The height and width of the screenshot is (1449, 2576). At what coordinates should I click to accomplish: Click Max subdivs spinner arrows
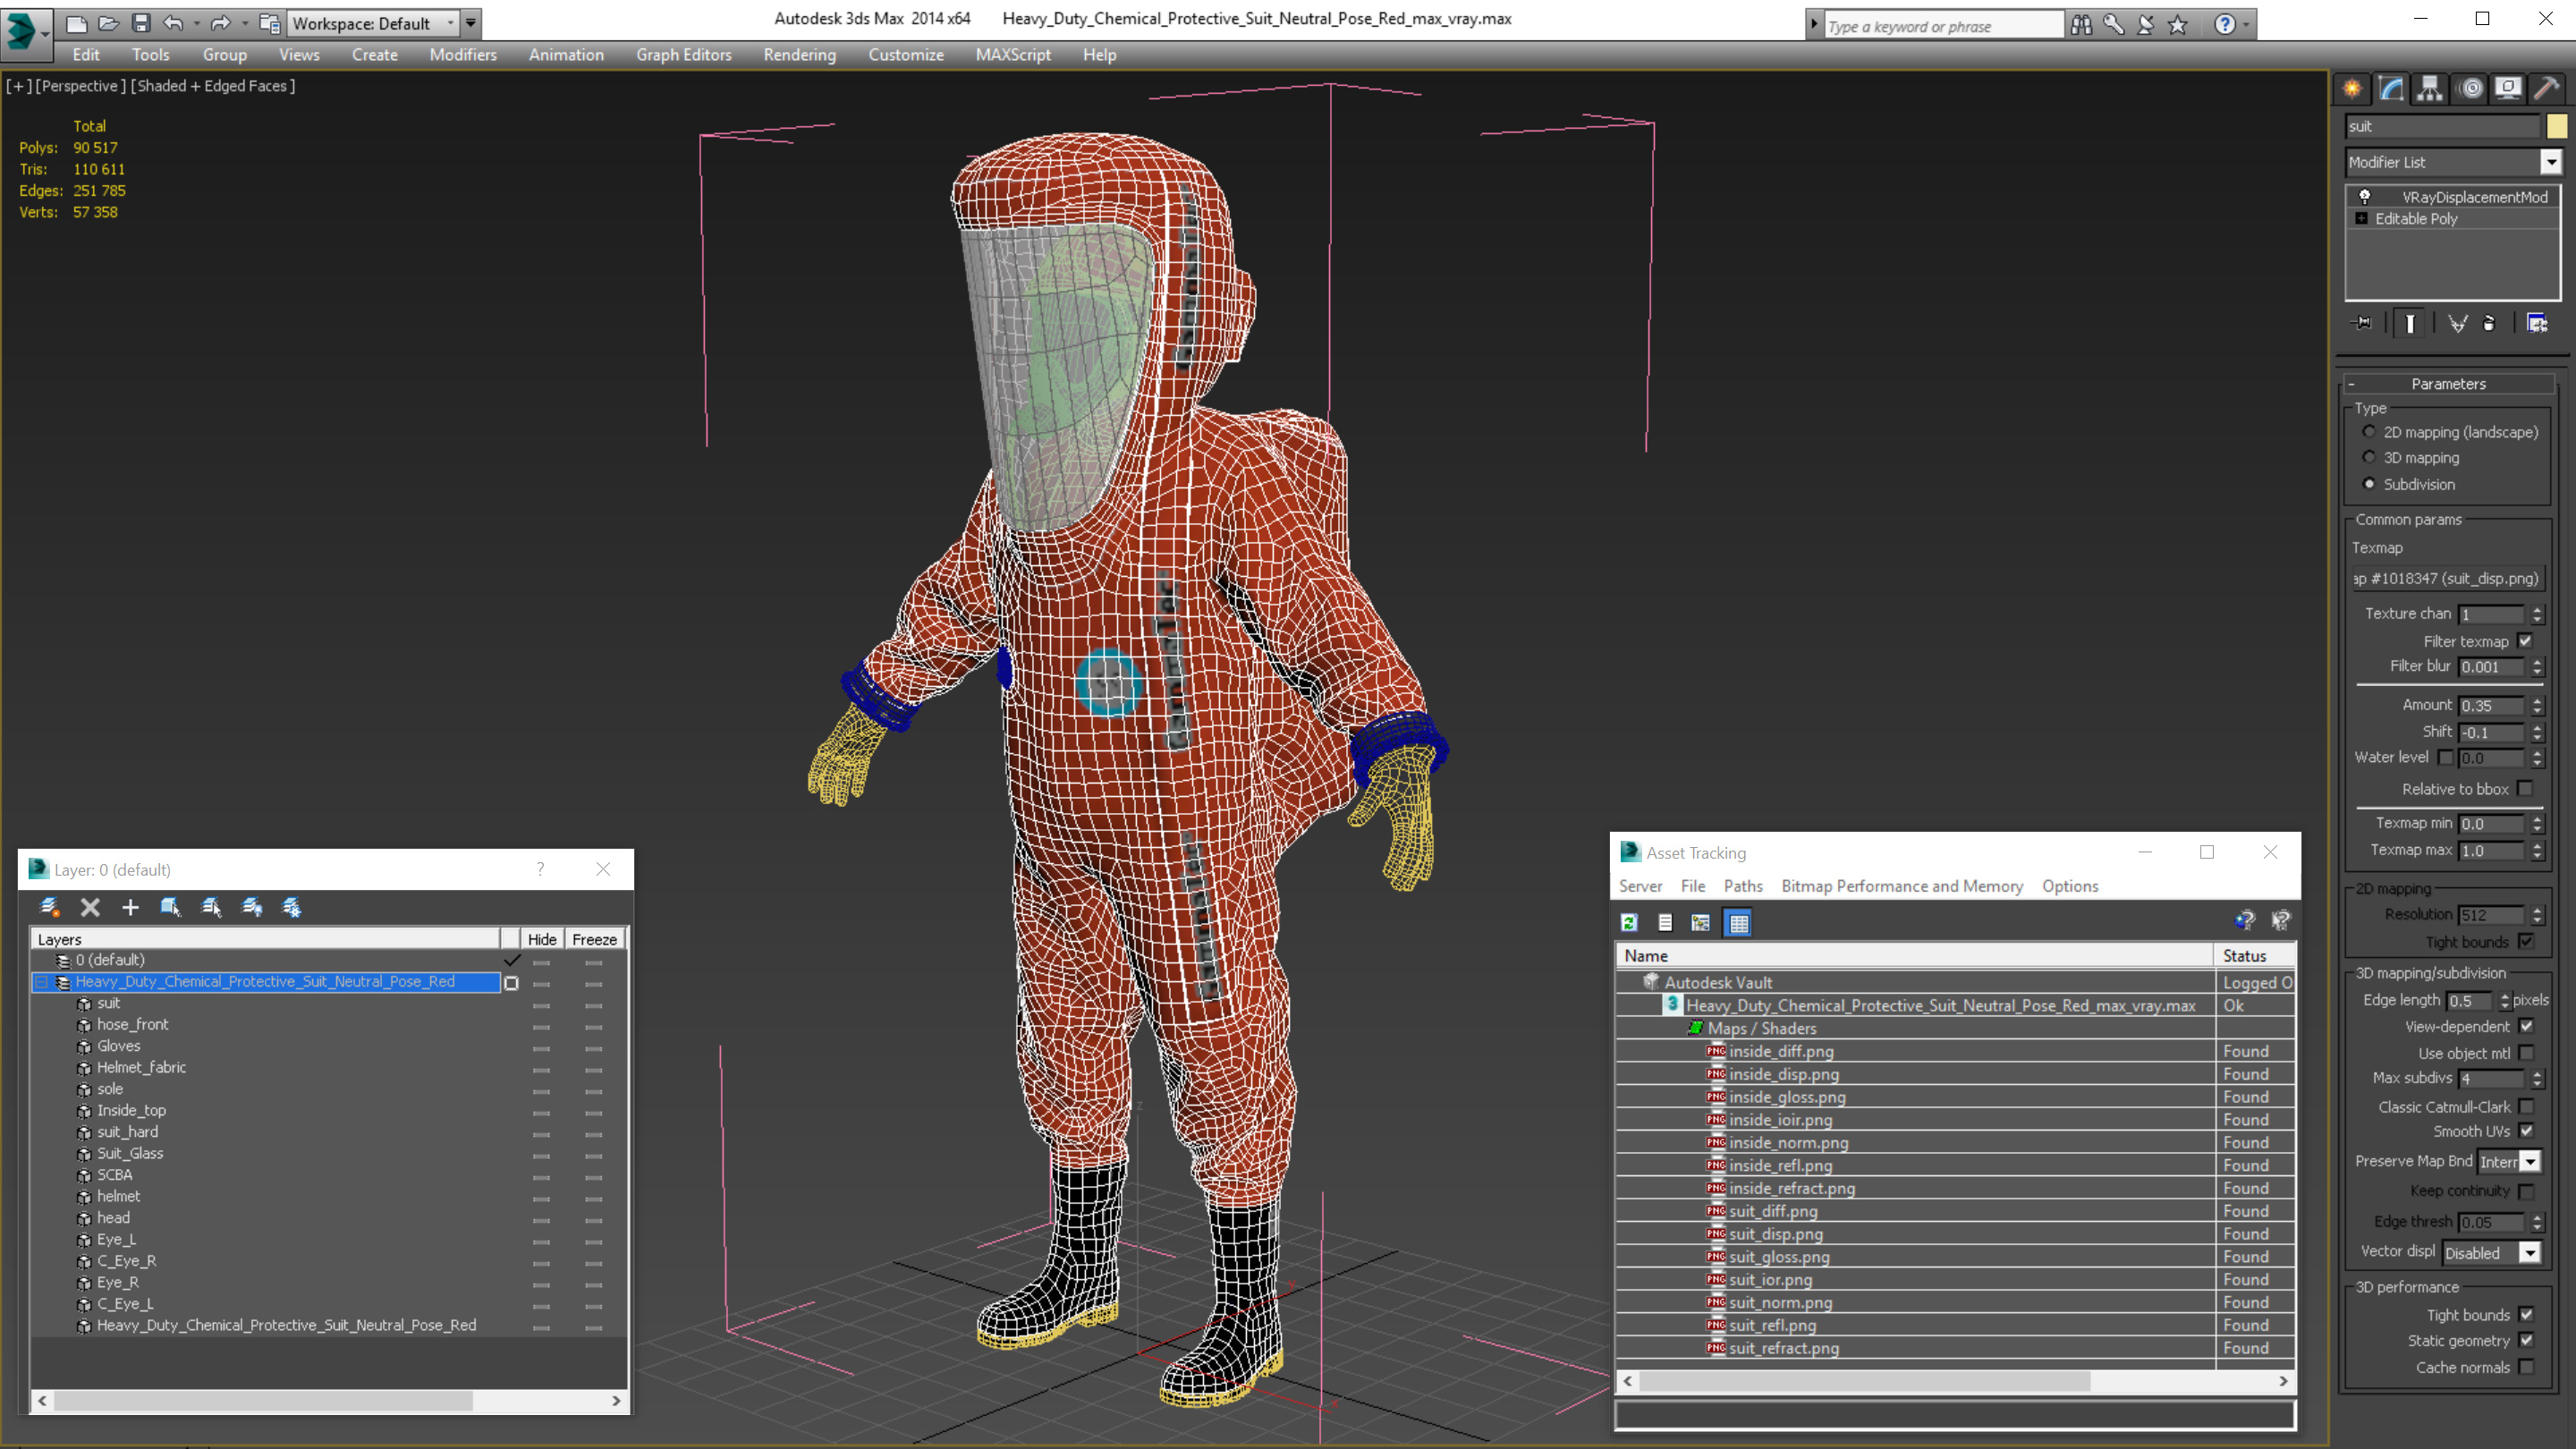pyautogui.click(x=2537, y=1078)
